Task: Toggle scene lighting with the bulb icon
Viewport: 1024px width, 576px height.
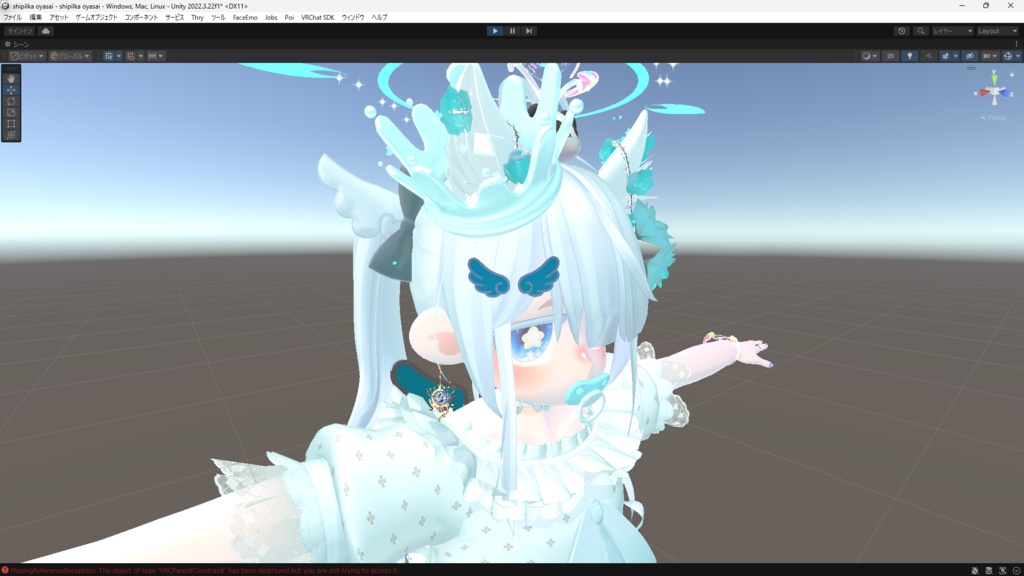Action: 909,56
